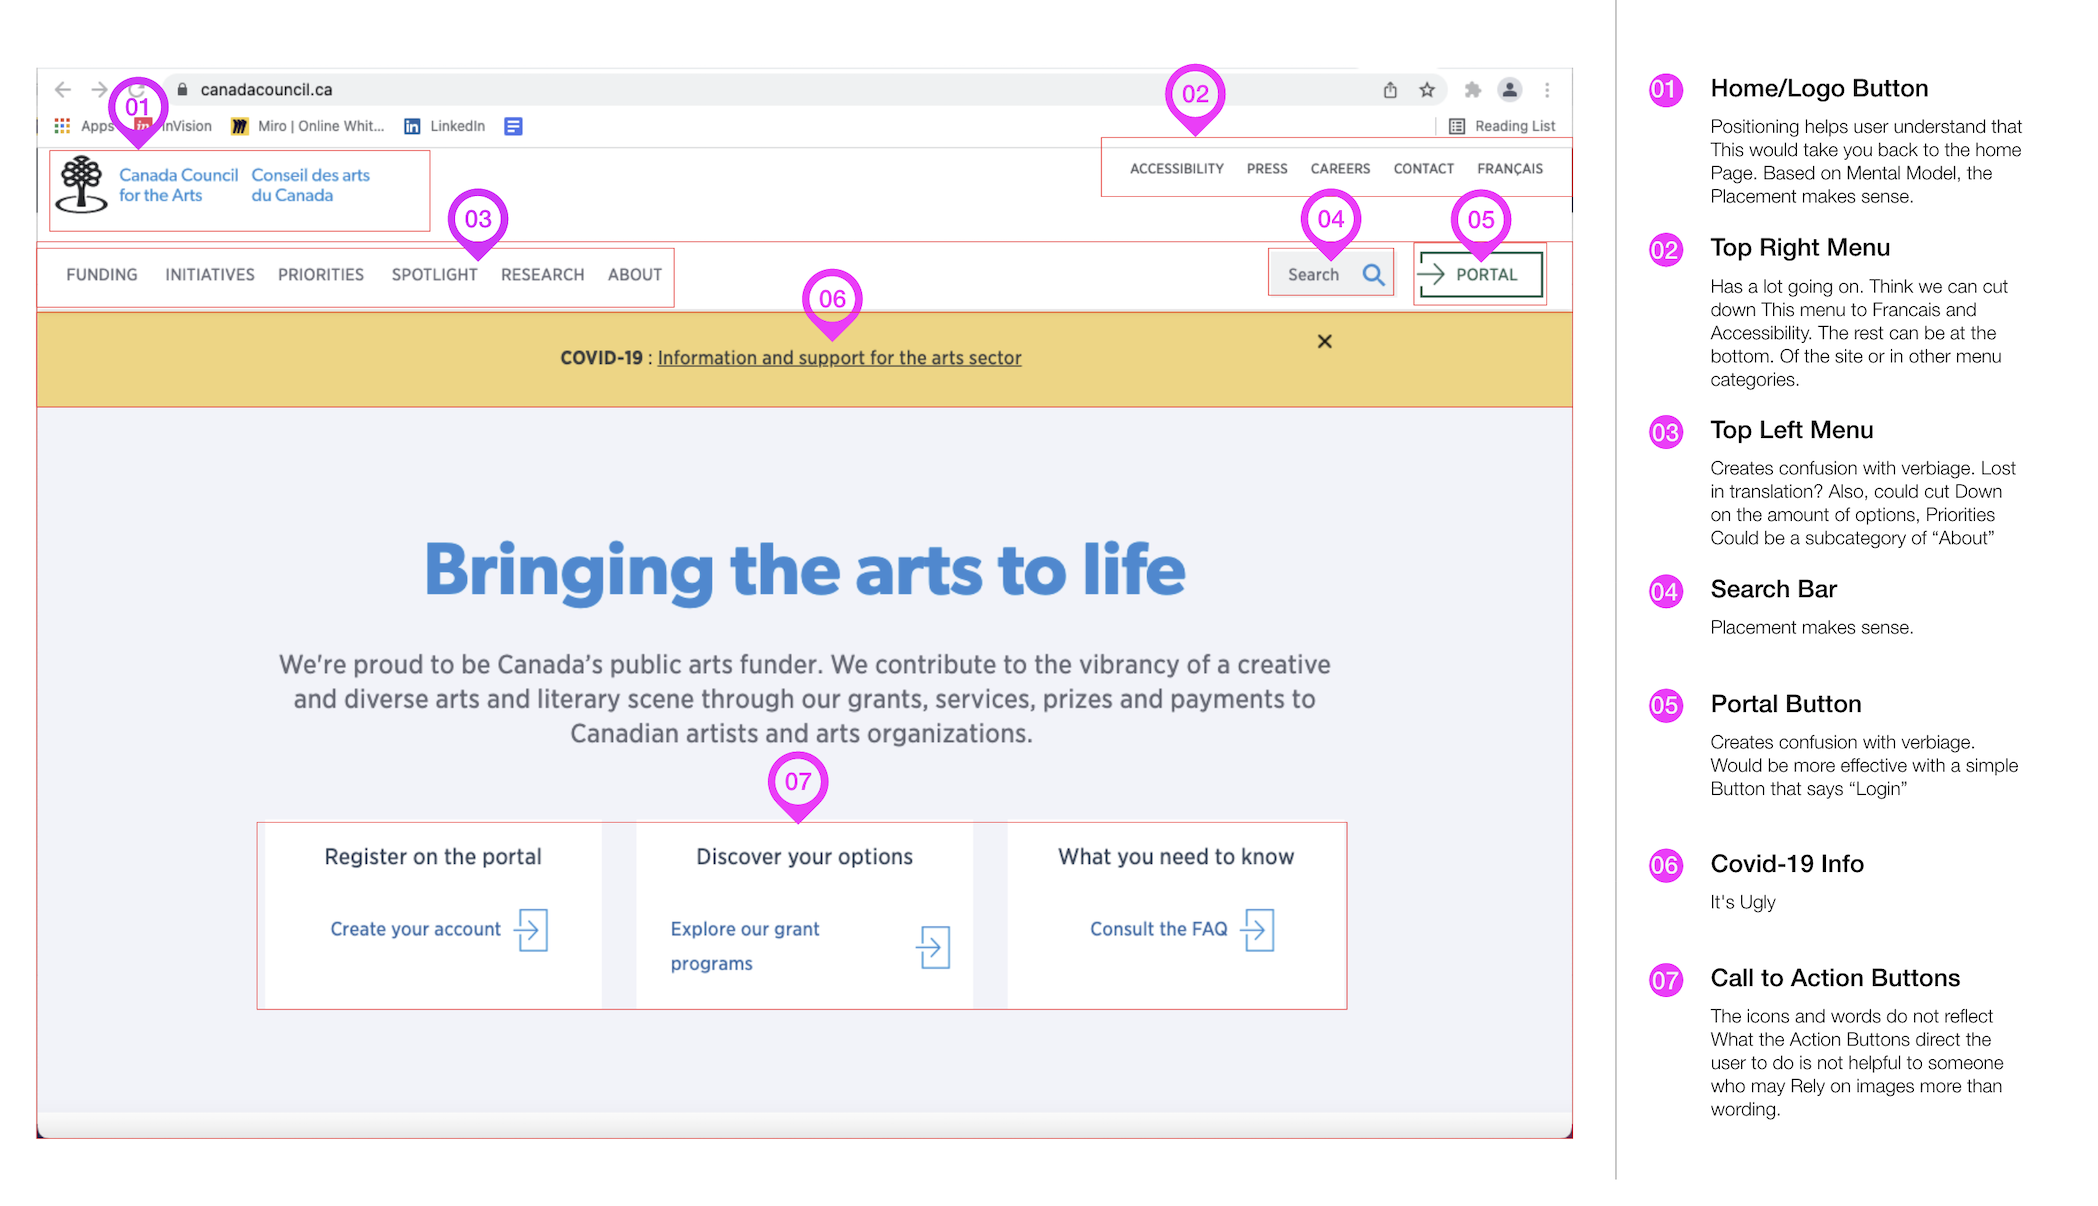Switch site language to FRANÇAIS
2098x1206 pixels.
click(1509, 169)
